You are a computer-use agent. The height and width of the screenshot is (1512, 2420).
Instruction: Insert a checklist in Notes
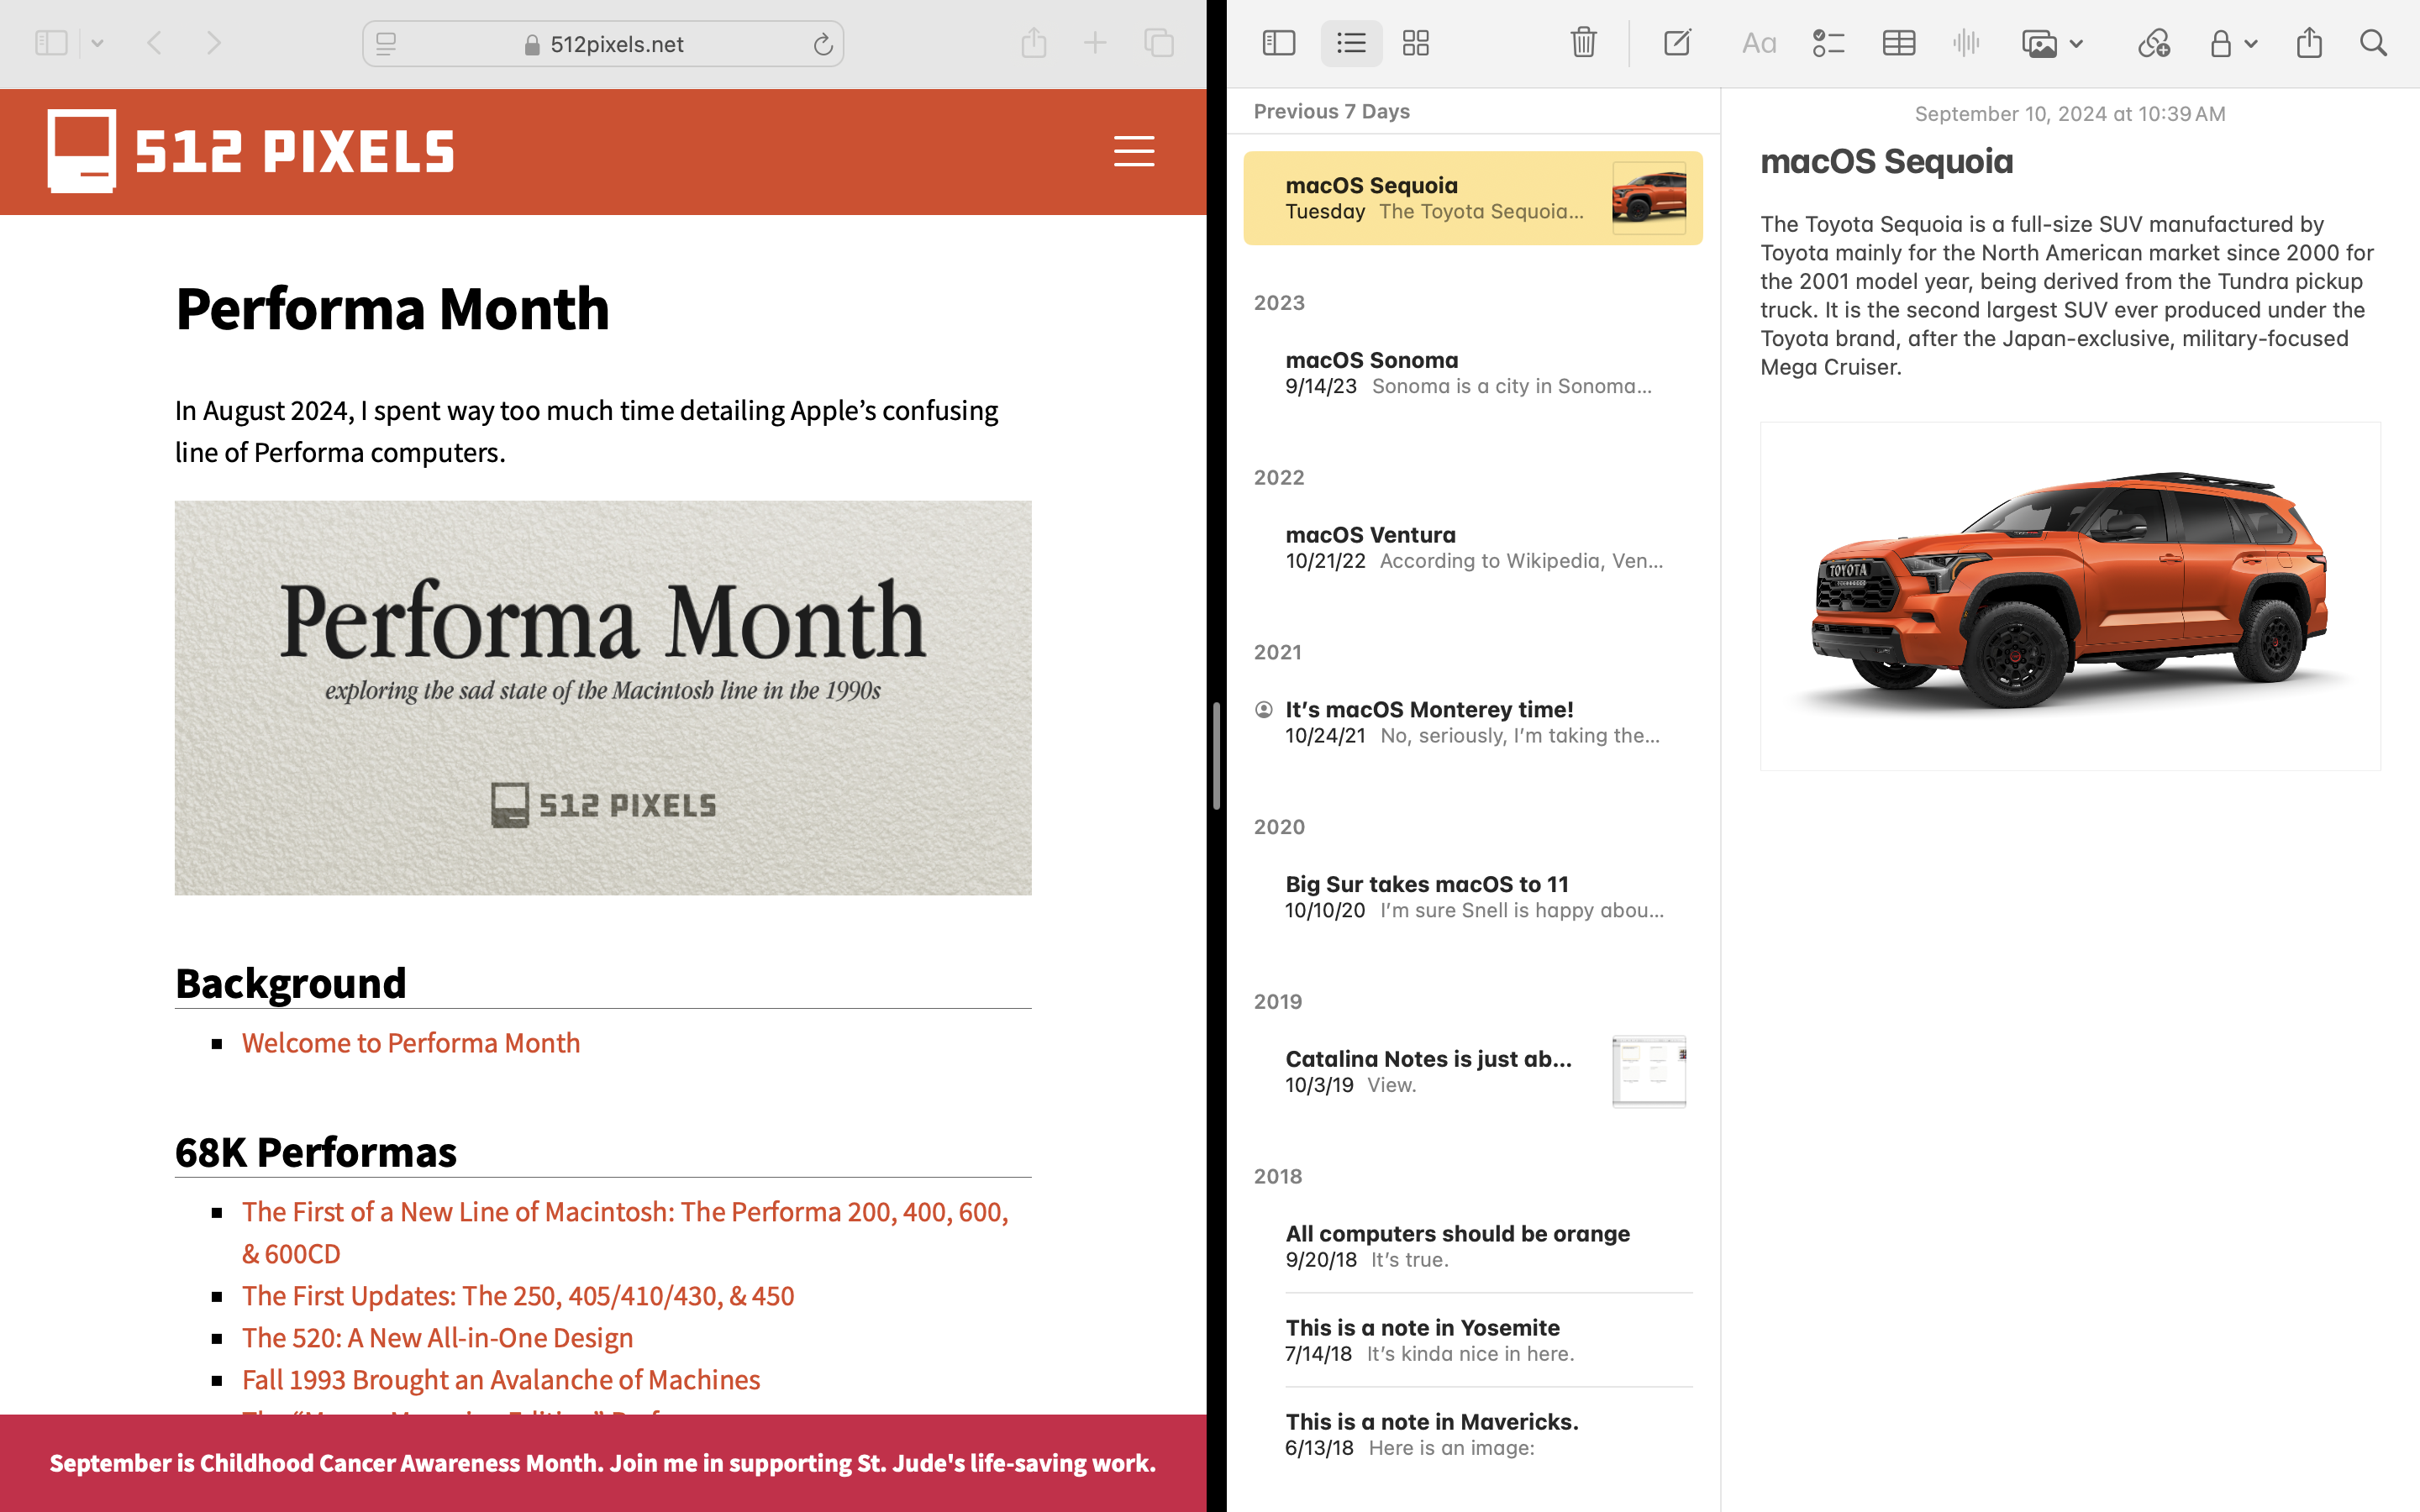(x=1828, y=43)
